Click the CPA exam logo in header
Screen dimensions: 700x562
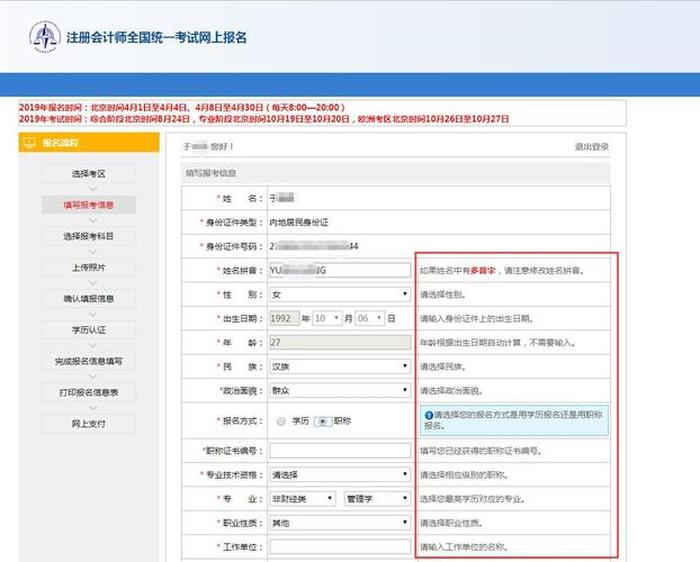(45, 38)
